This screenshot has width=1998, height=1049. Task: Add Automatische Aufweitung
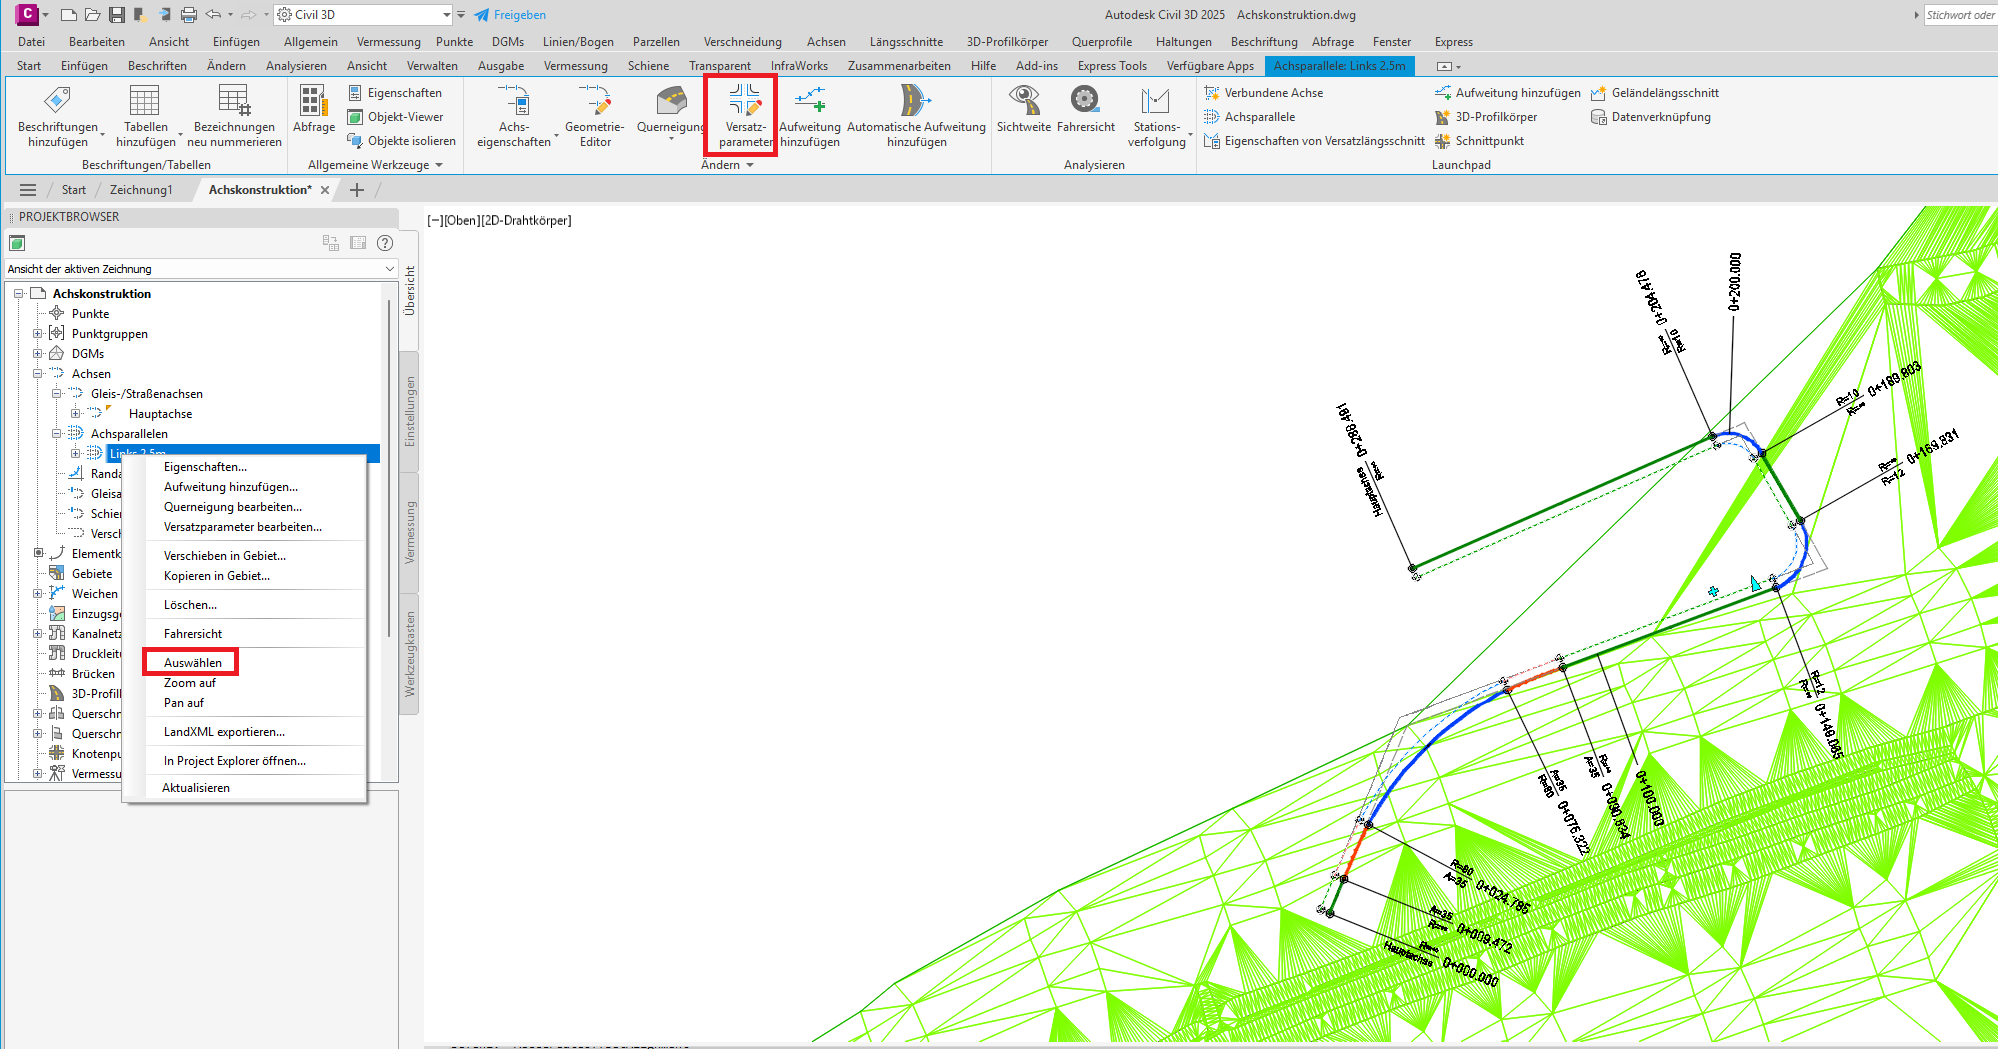[916, 118]
